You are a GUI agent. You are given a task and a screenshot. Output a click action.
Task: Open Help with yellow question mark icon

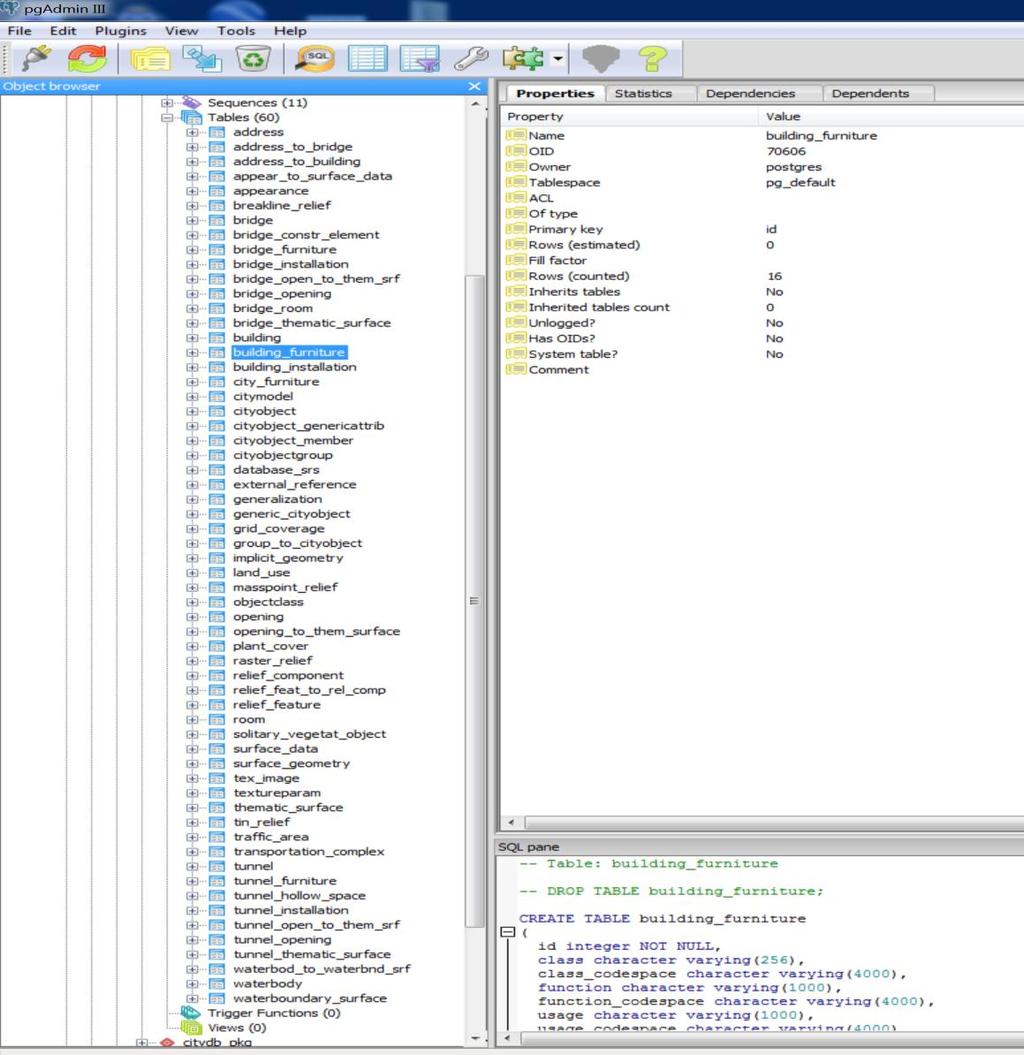(653, 59)
